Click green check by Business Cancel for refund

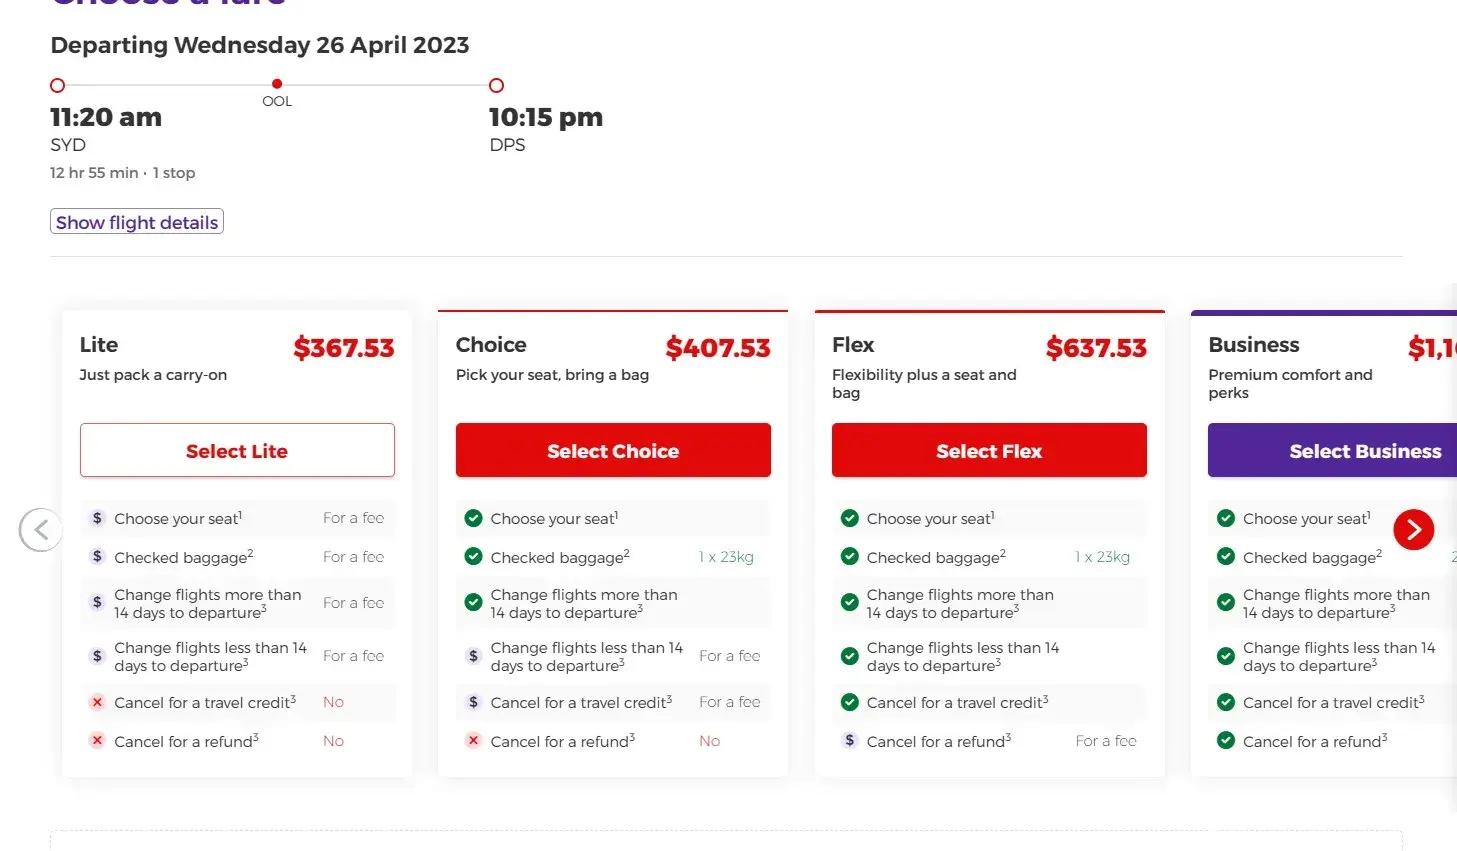(x=1225, y=741)
